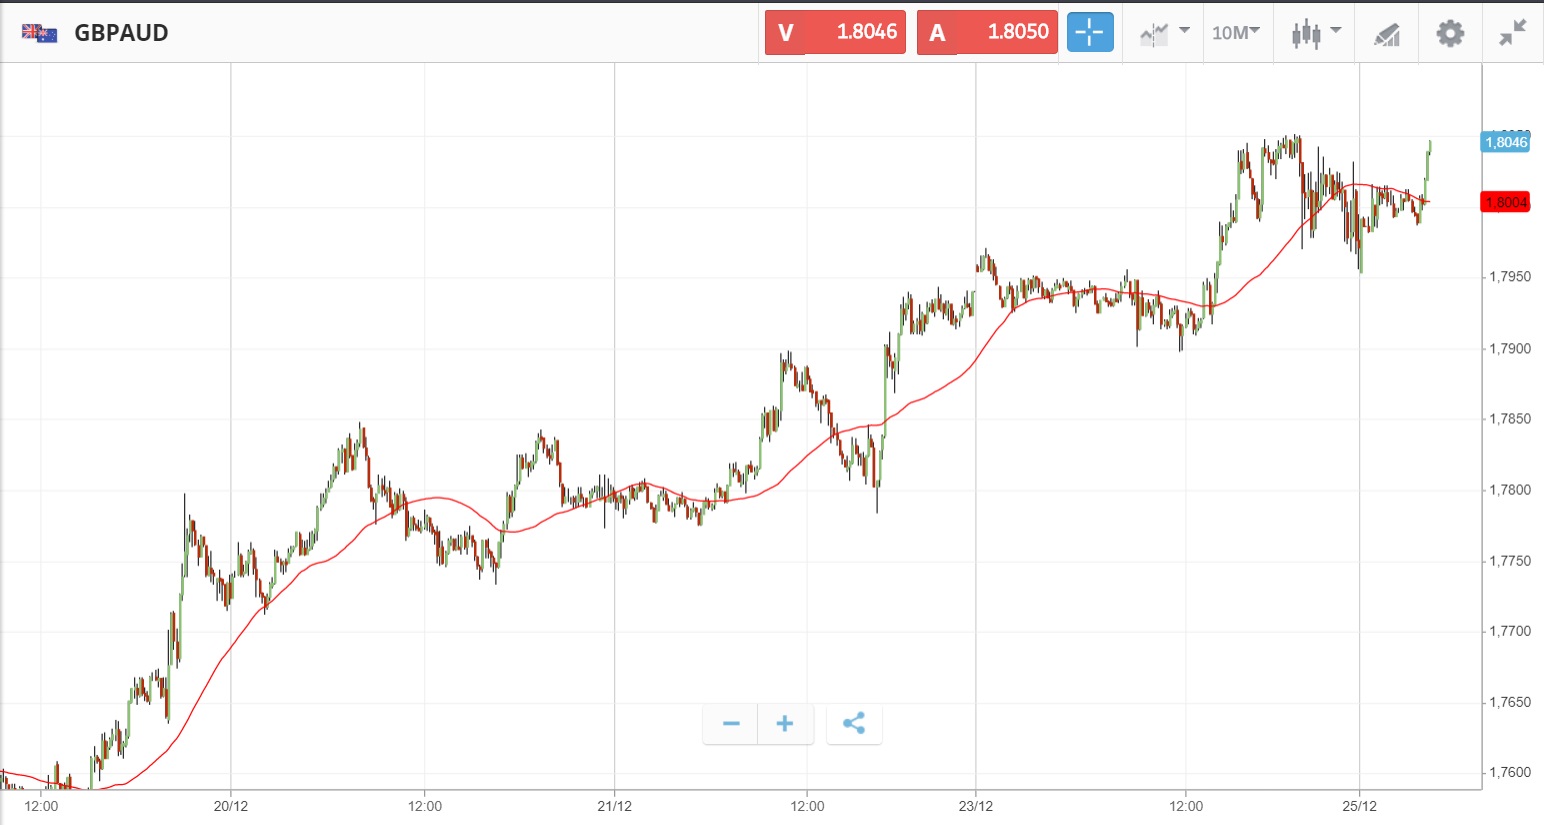
Task: Open the drawing tools pencil icon
Action: [1386, 35]
